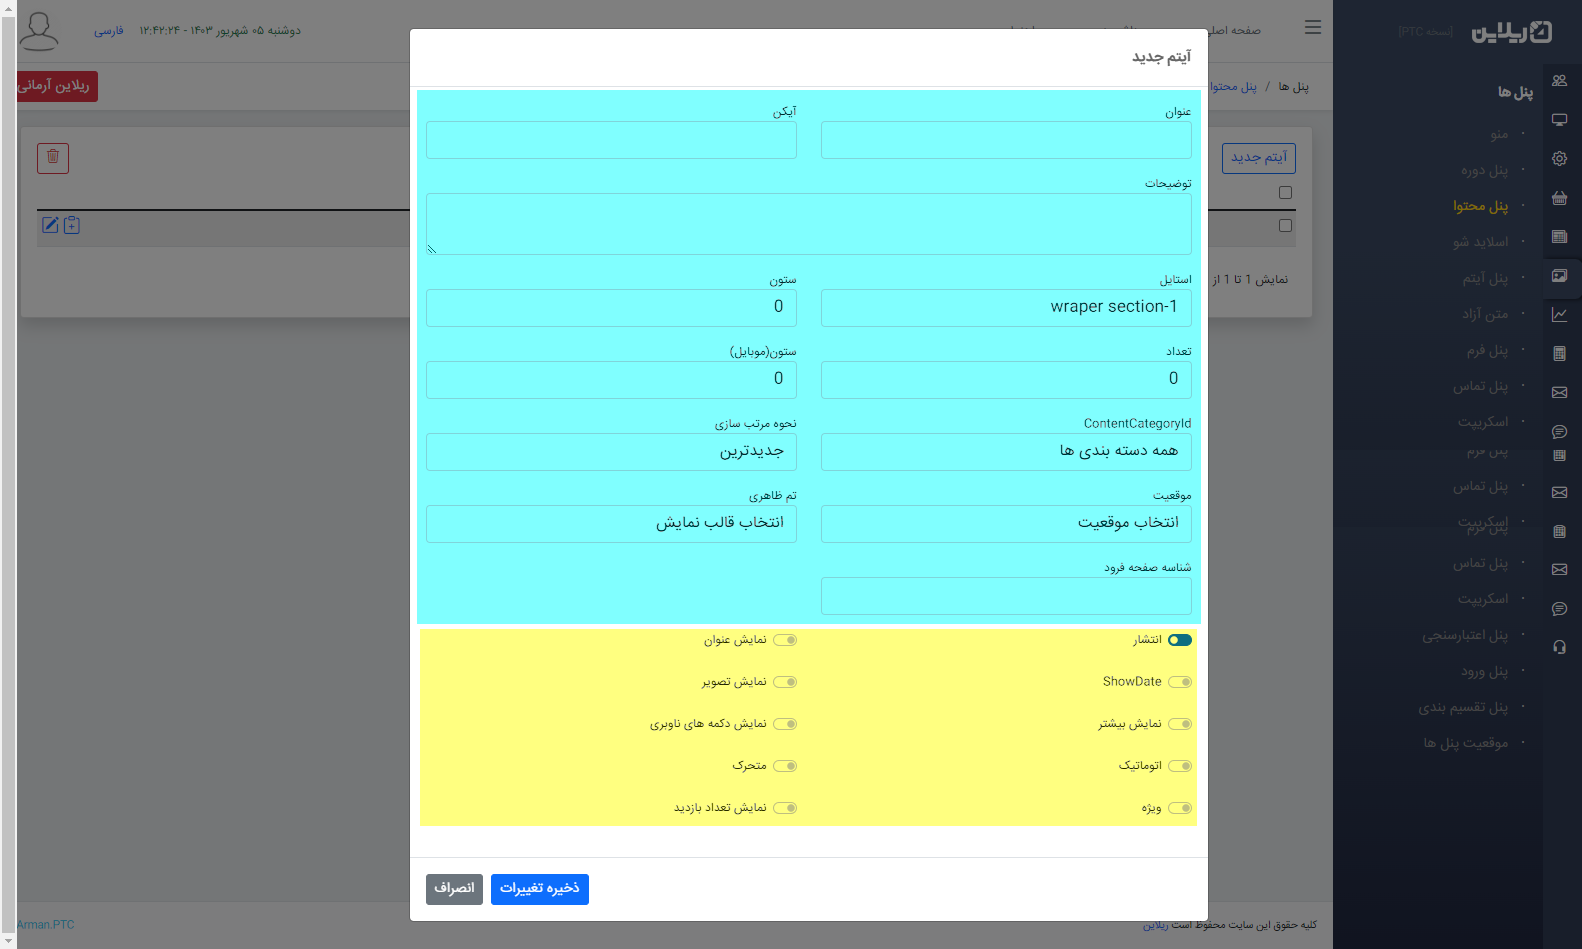Click the فارسی language link
Image resolution: width=1582 pixels, height=949 pixels.
pos(109,31)
